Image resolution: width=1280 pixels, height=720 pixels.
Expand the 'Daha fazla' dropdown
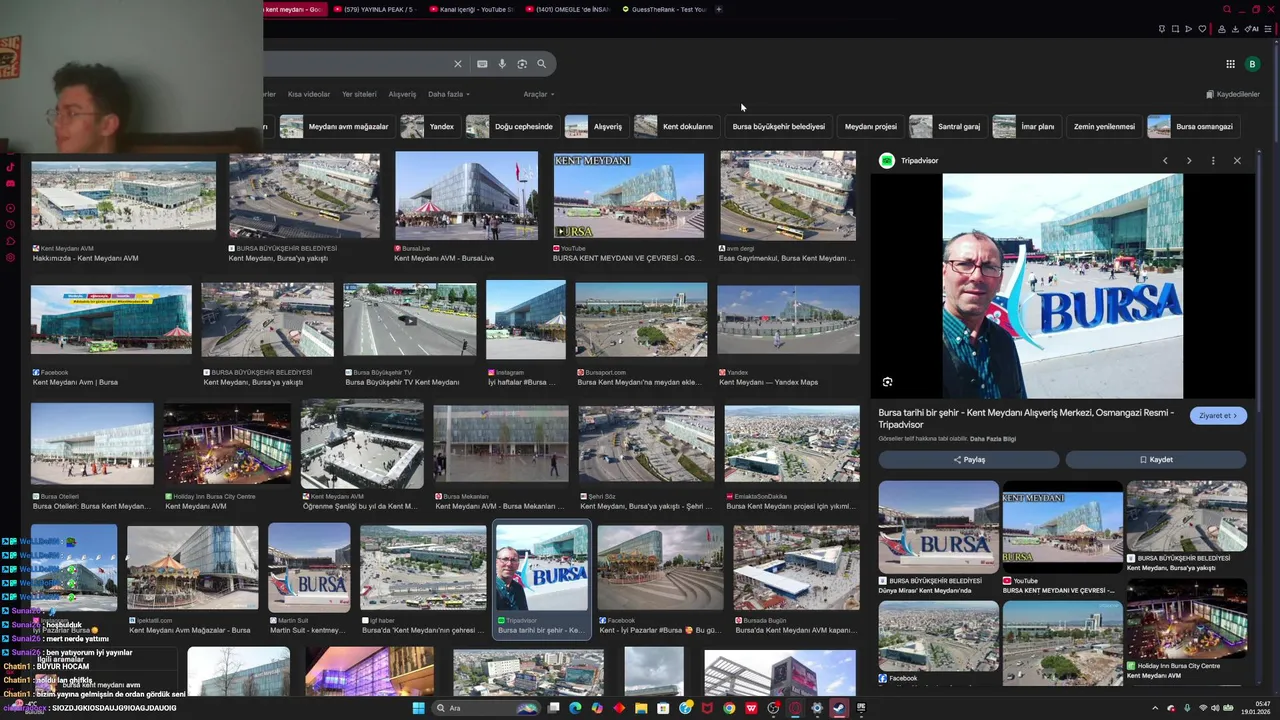(449, 94)
